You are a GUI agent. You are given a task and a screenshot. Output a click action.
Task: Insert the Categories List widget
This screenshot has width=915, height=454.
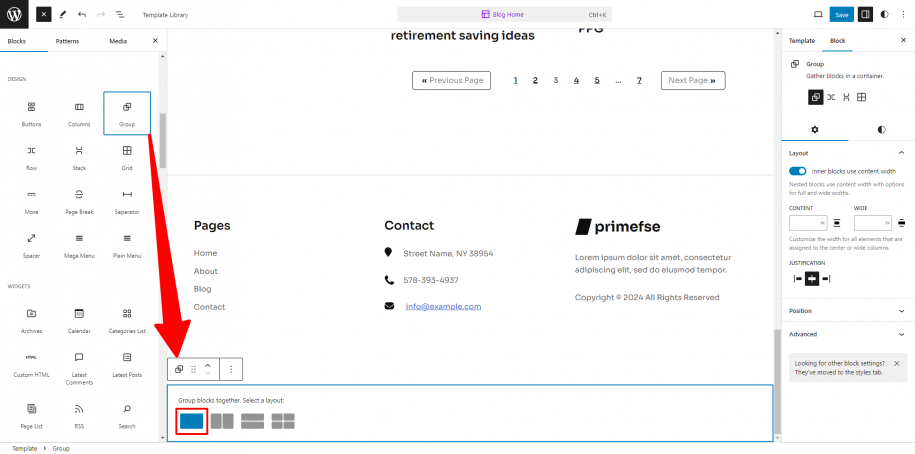pyautogui.click(x=127, y=320)
